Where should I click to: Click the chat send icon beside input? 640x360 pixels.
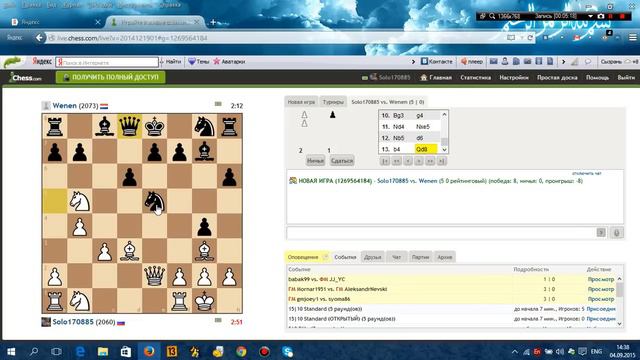(601, 233)
